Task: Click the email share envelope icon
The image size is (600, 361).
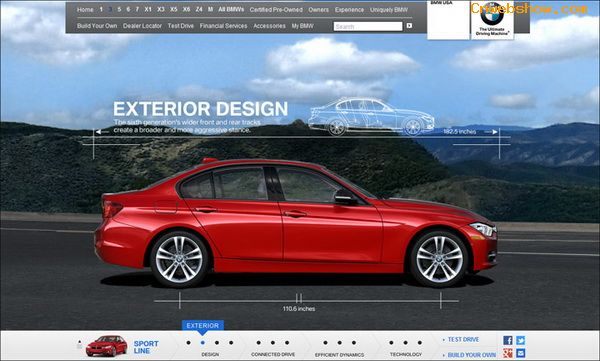Action: (x=520, y=353)
